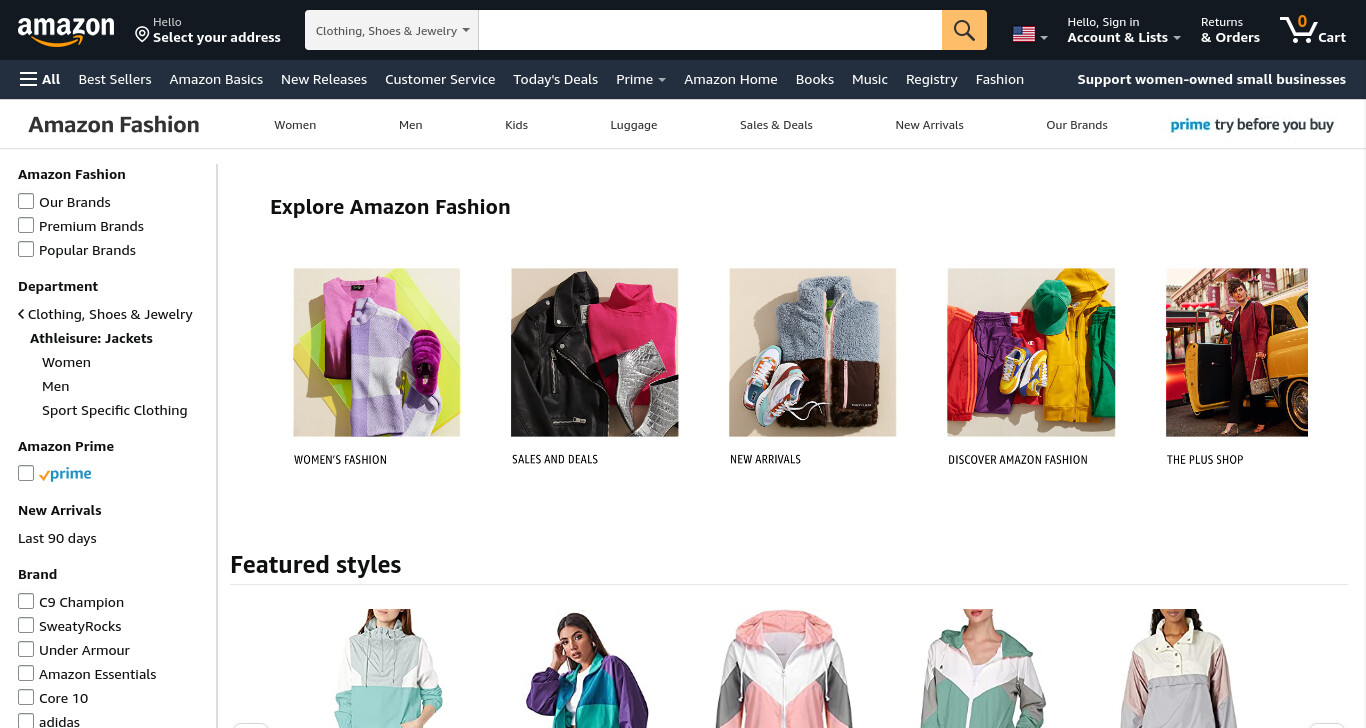Check the Our Brands checkbox
This screenshot has height=728, width=1366.
point(26,201)
